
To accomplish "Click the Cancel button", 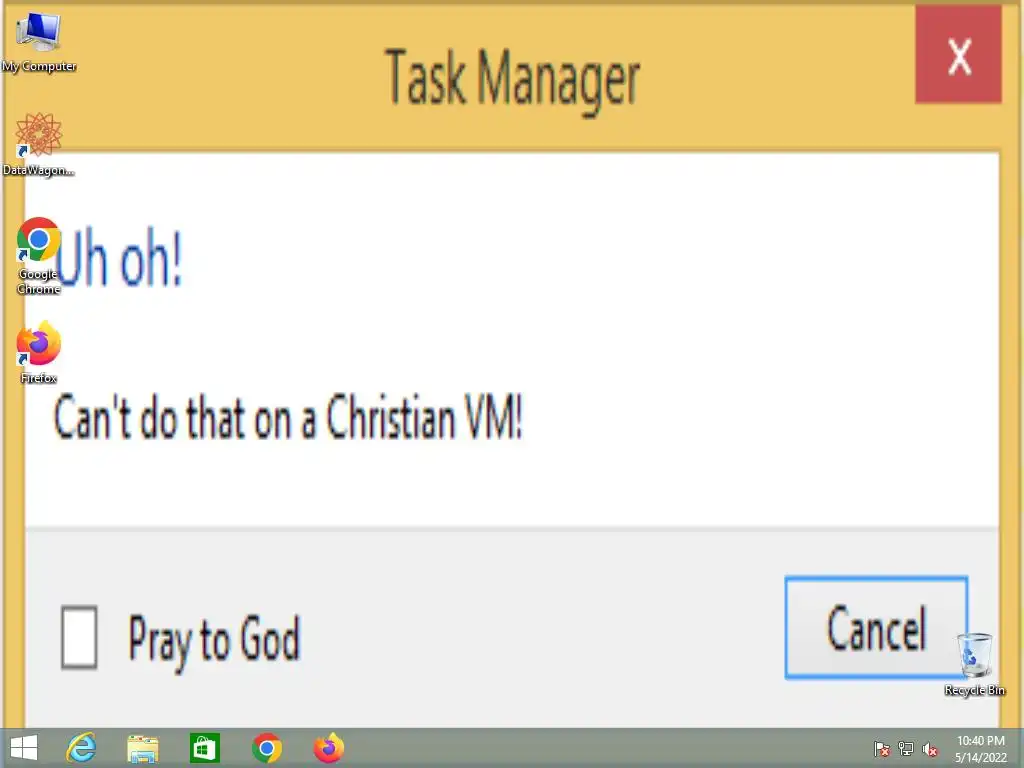I will tap(876, 628).
